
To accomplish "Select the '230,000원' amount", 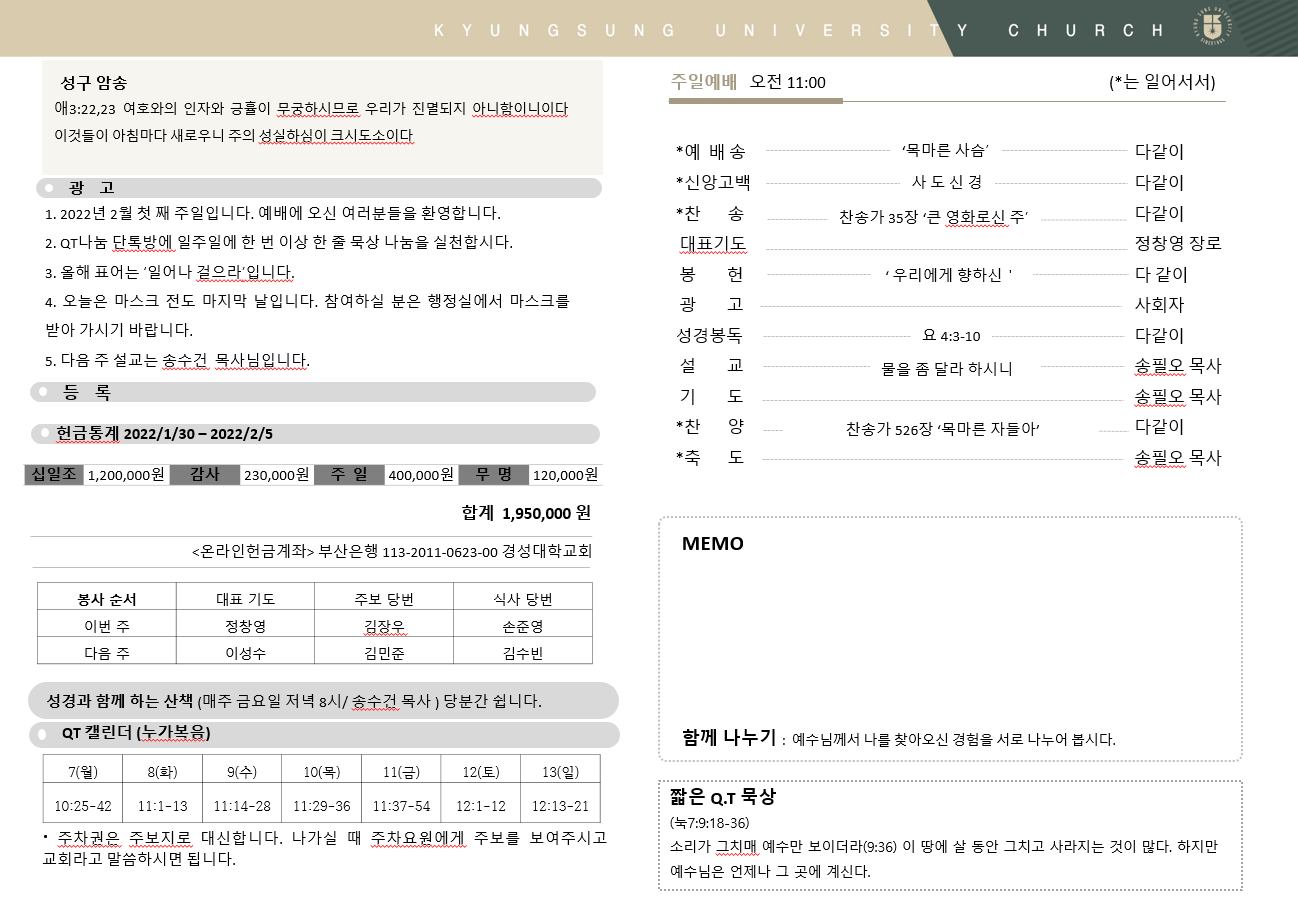I will (x=277, y=475).
